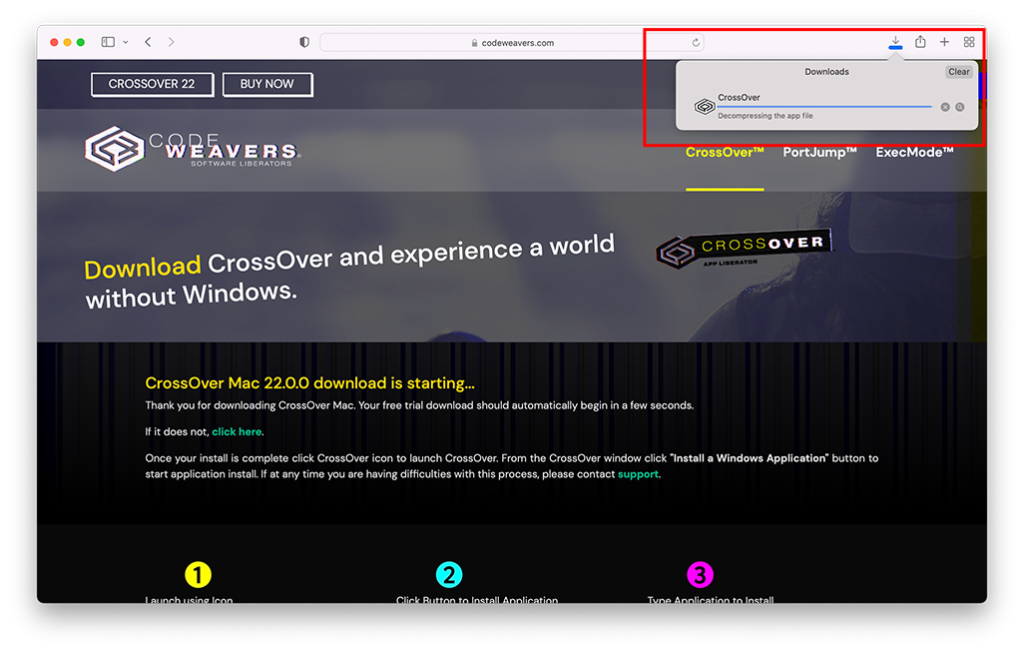Open the Safari downloads list icon
1024x652 pixels.
coord(895,42)
